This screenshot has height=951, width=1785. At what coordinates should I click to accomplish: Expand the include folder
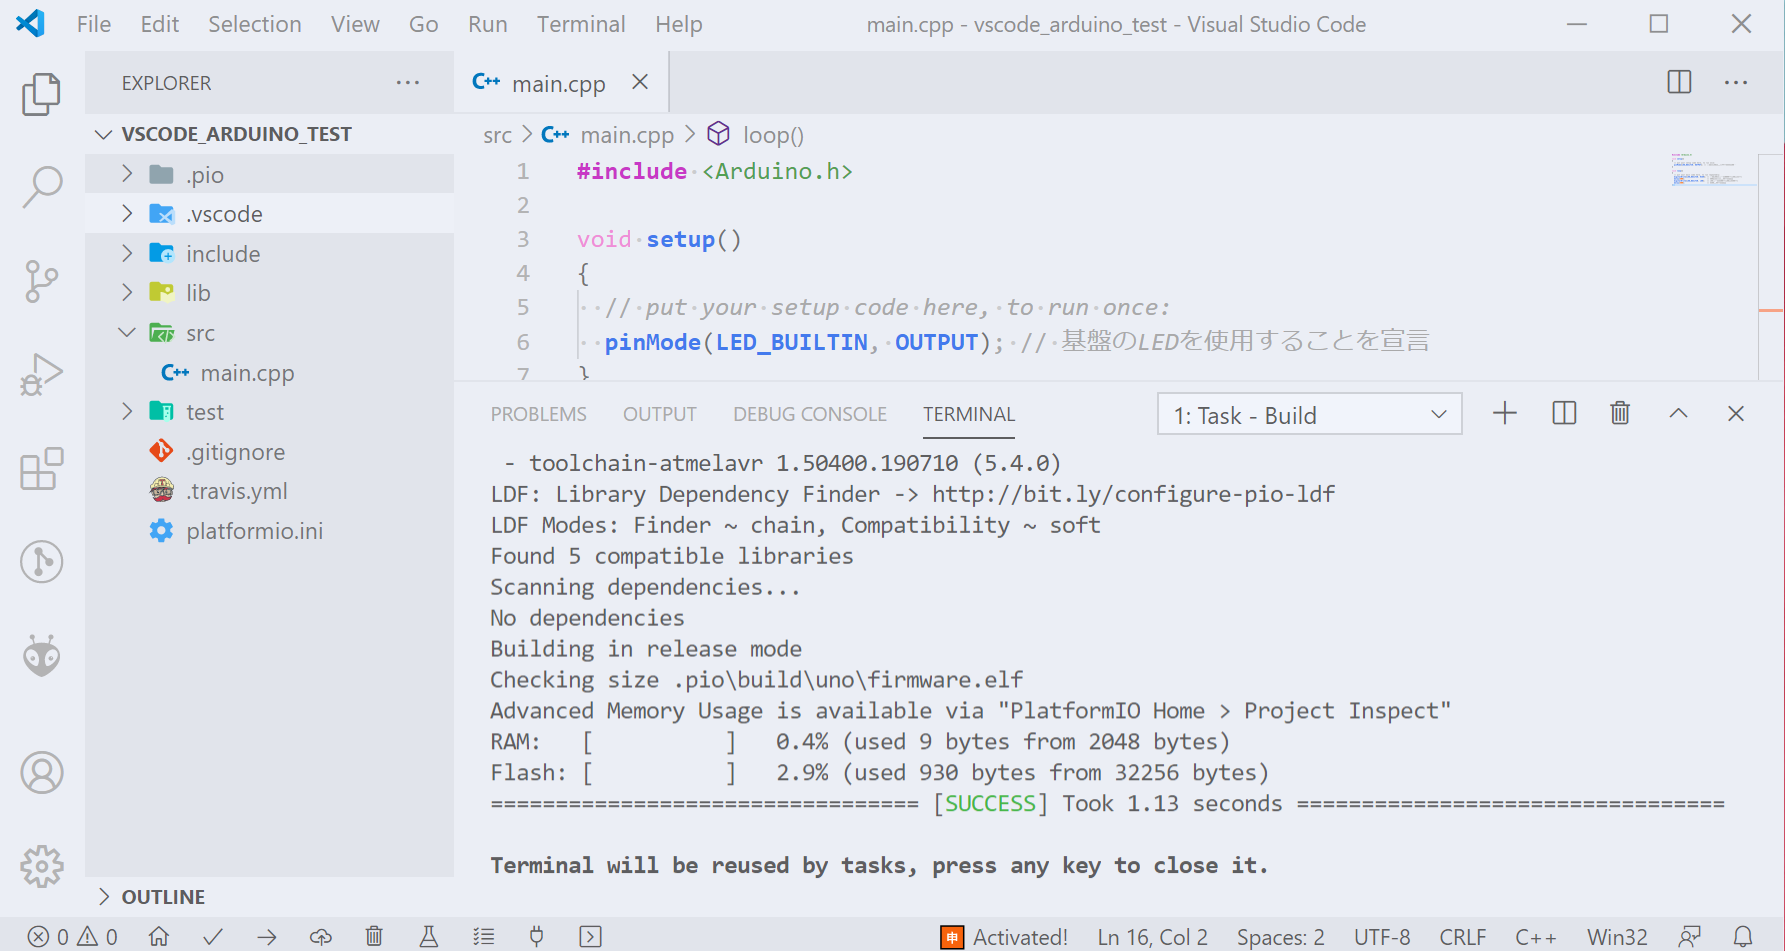[x=269, y=253]
